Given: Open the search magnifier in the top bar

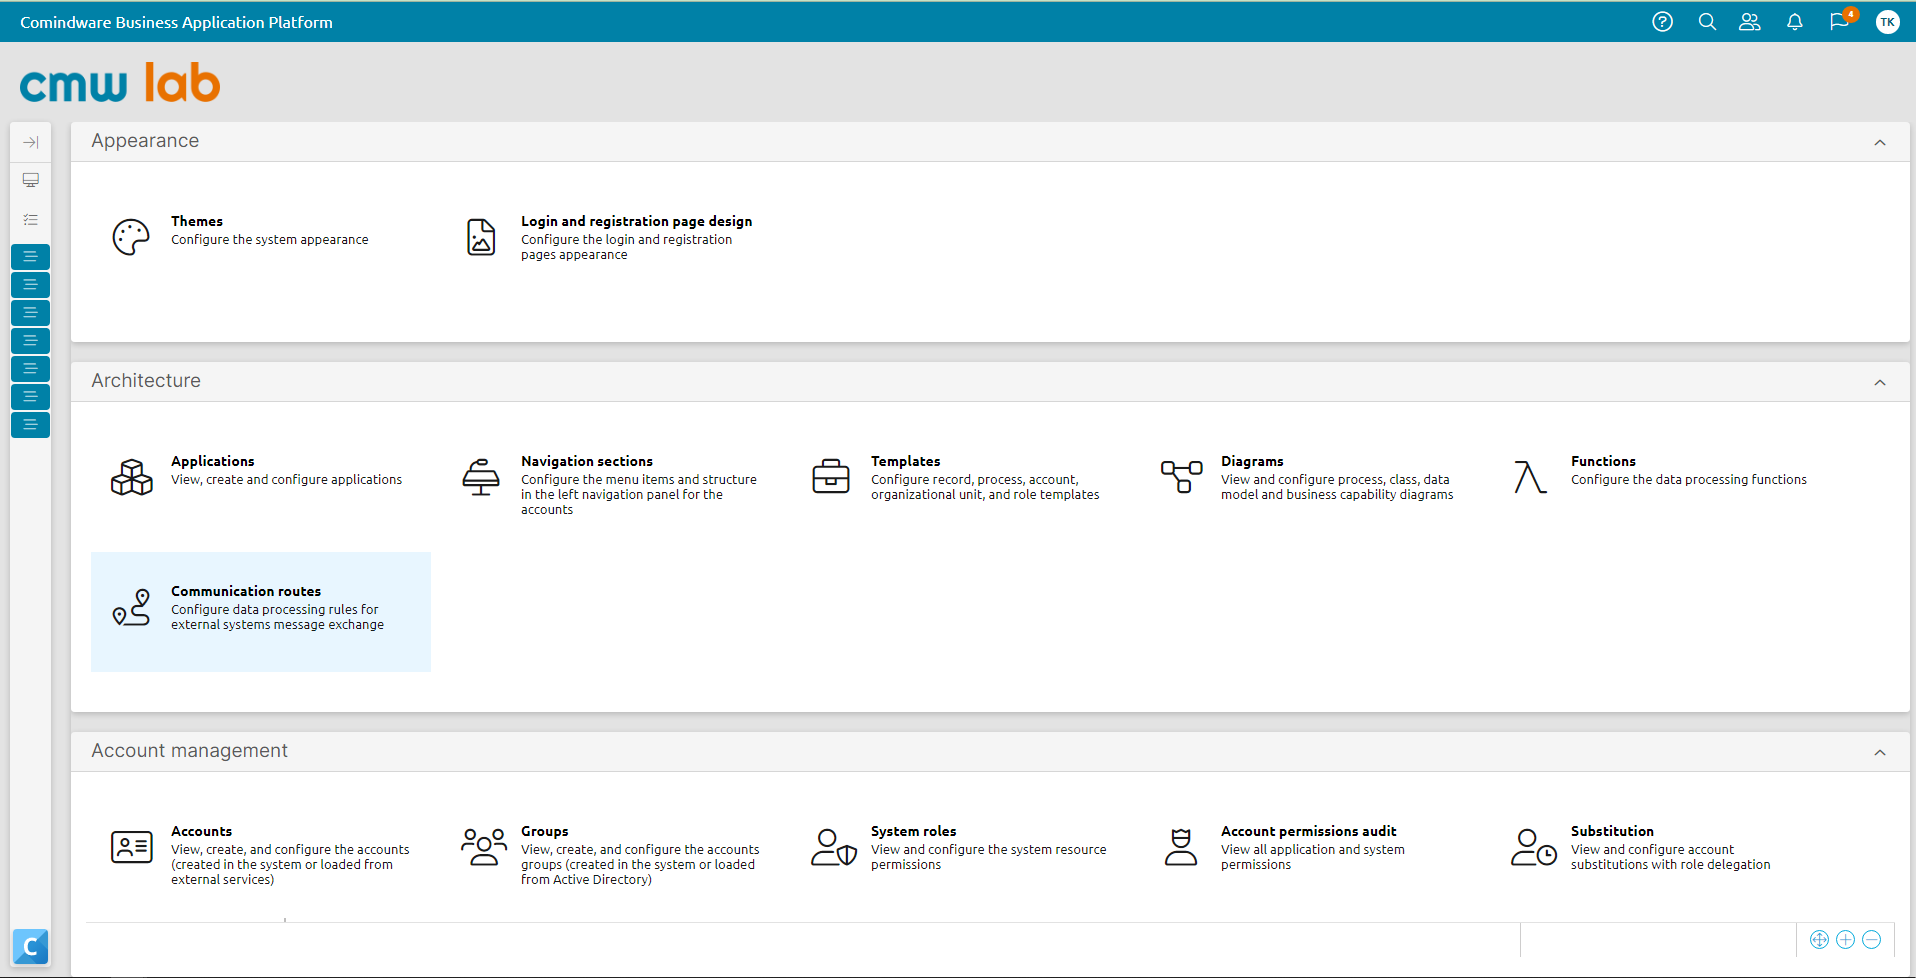Looking at the screenshot, I should click(x=1707, y=22).
